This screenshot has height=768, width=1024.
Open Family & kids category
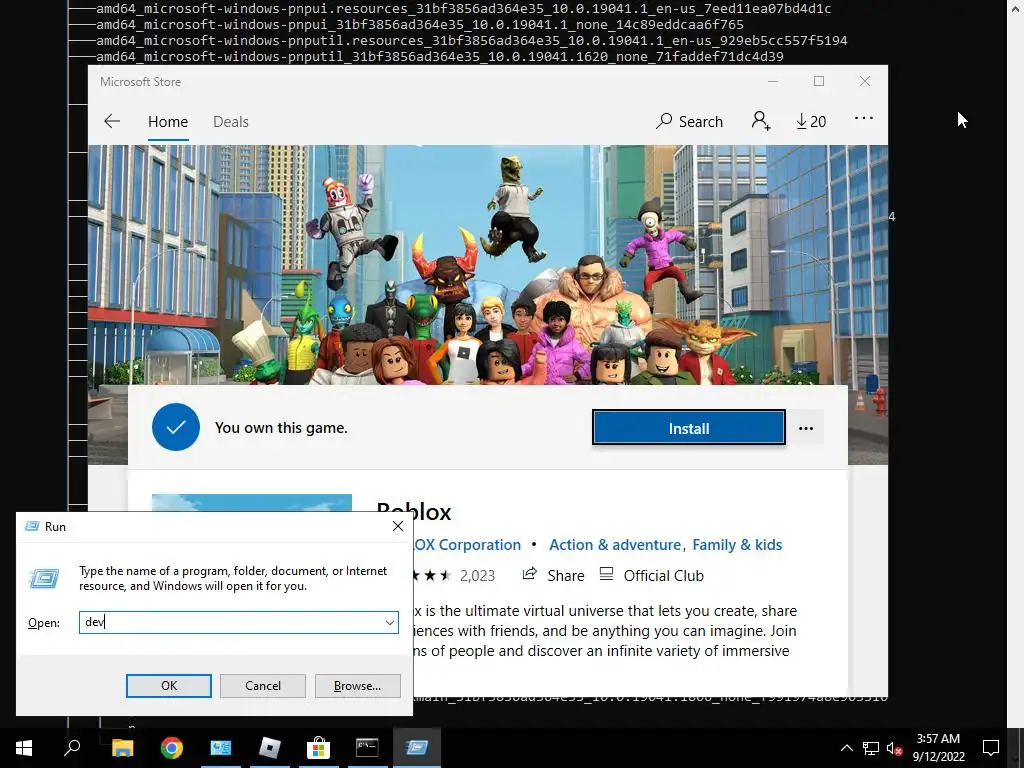737,545
